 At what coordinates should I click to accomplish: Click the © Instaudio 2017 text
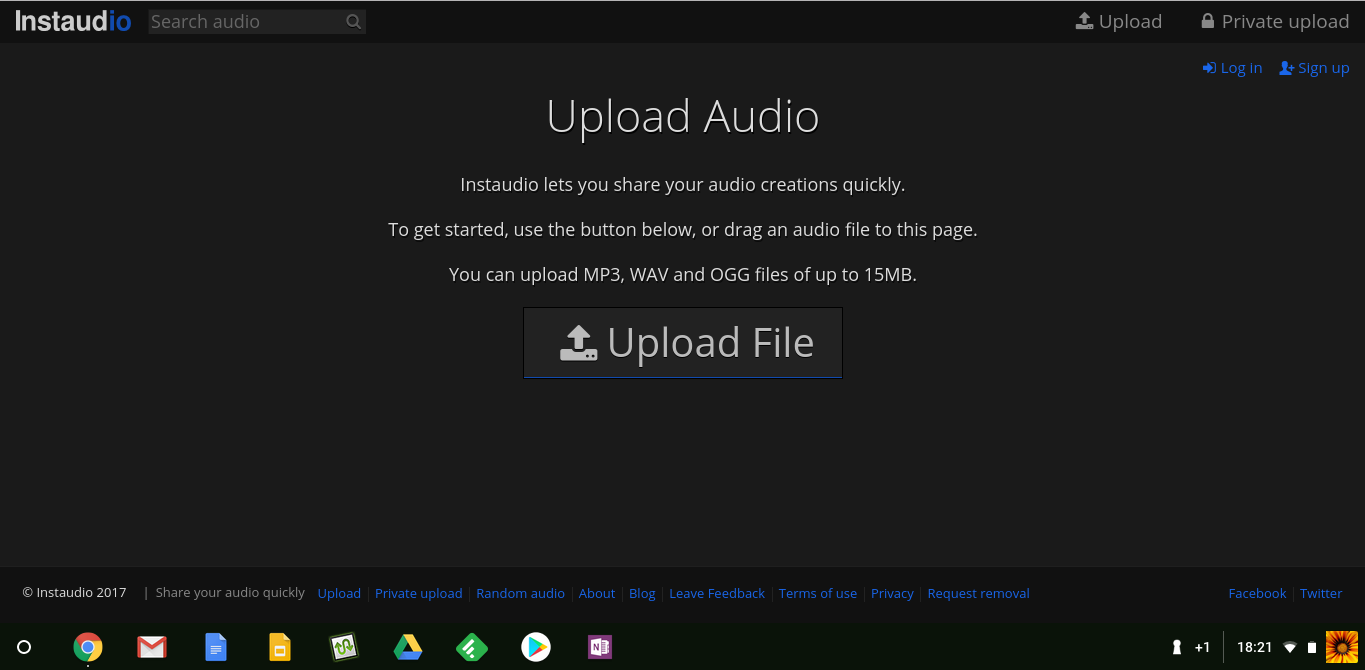(75, 593)
